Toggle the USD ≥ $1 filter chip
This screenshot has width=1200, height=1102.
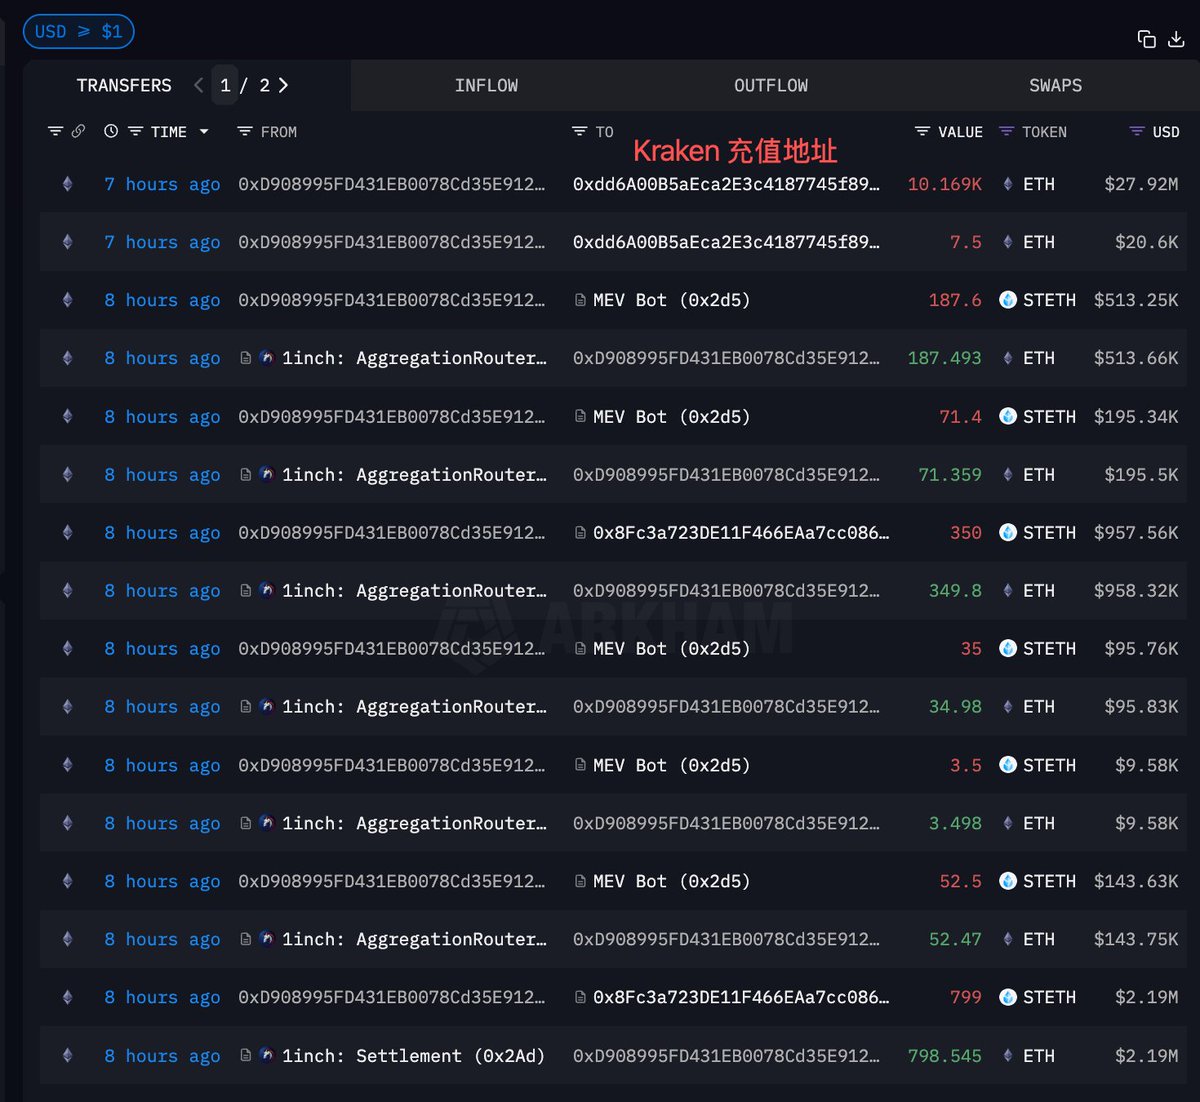pyautogui.click(x=78, y=32)
